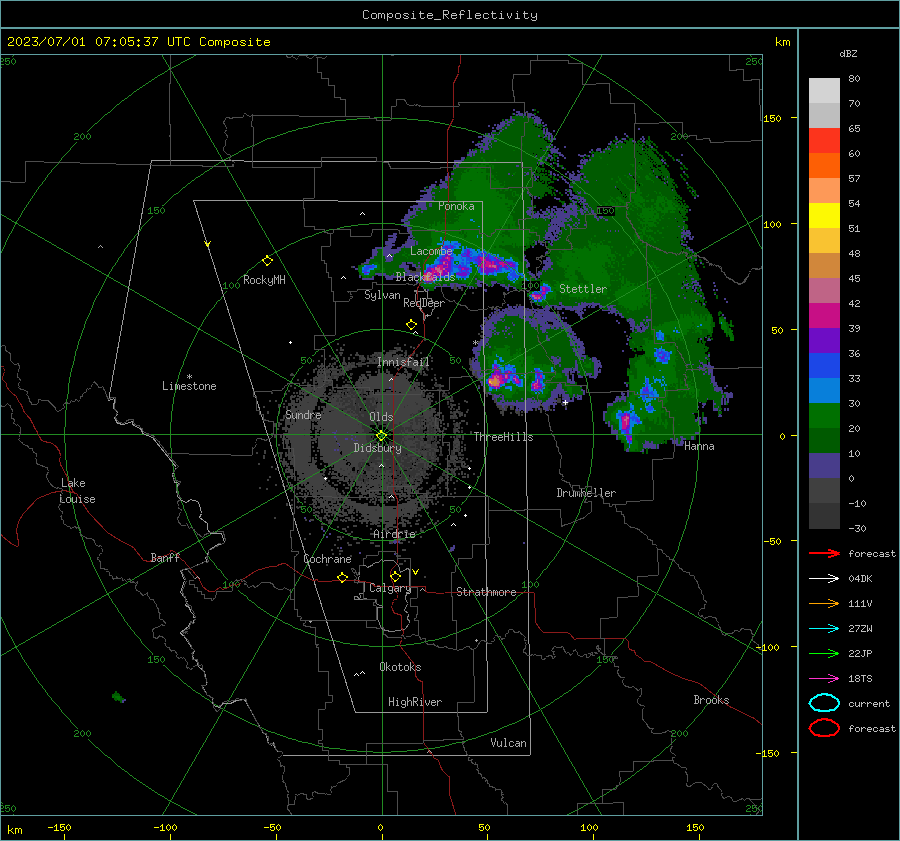900x841 pixels.
Task: Select the orange 111V arrow legend entry
Action: [x=824, y=603]
